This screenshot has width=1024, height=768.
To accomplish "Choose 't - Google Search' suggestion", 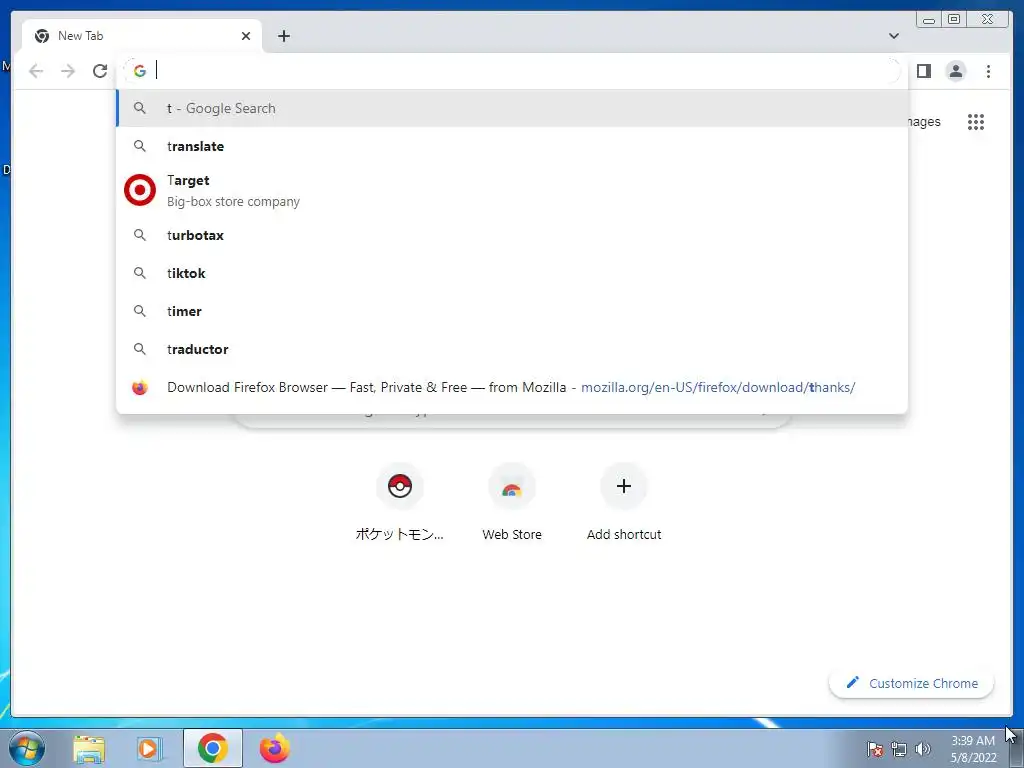I will click(512, 108).
